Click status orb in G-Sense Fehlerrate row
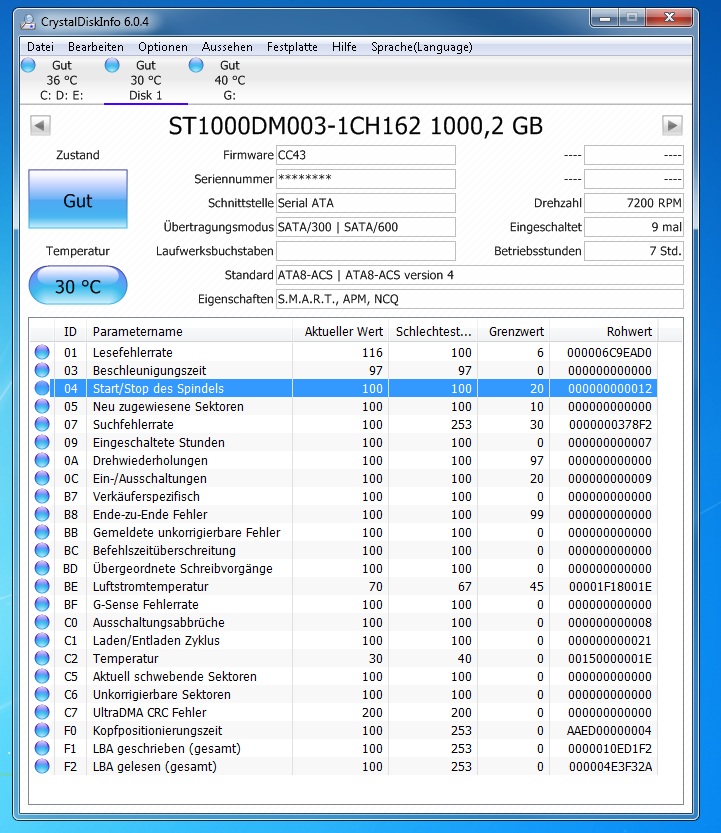Image resolution: width=721 pixels, height=833 pixels. 42,605
